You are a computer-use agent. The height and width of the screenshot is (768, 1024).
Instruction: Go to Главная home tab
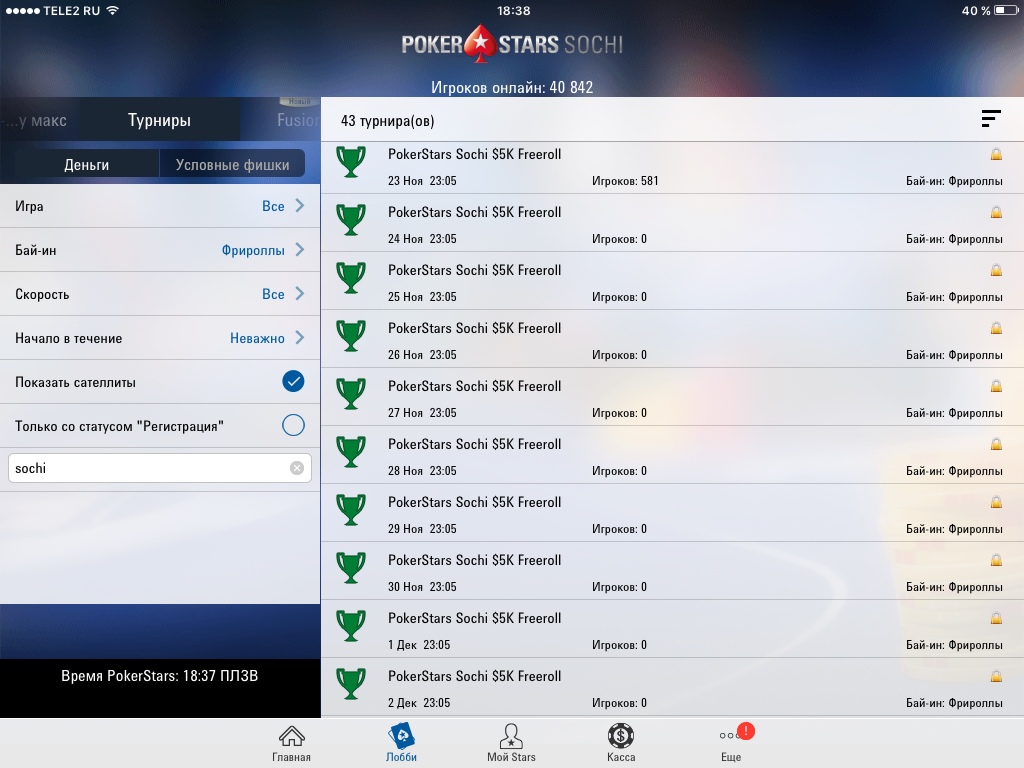(291, 743)
